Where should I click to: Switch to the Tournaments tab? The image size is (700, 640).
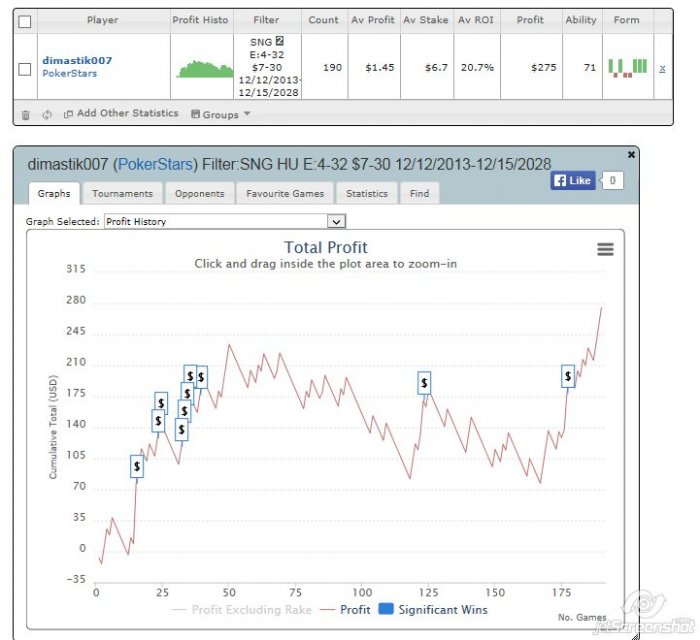[122, 194]
